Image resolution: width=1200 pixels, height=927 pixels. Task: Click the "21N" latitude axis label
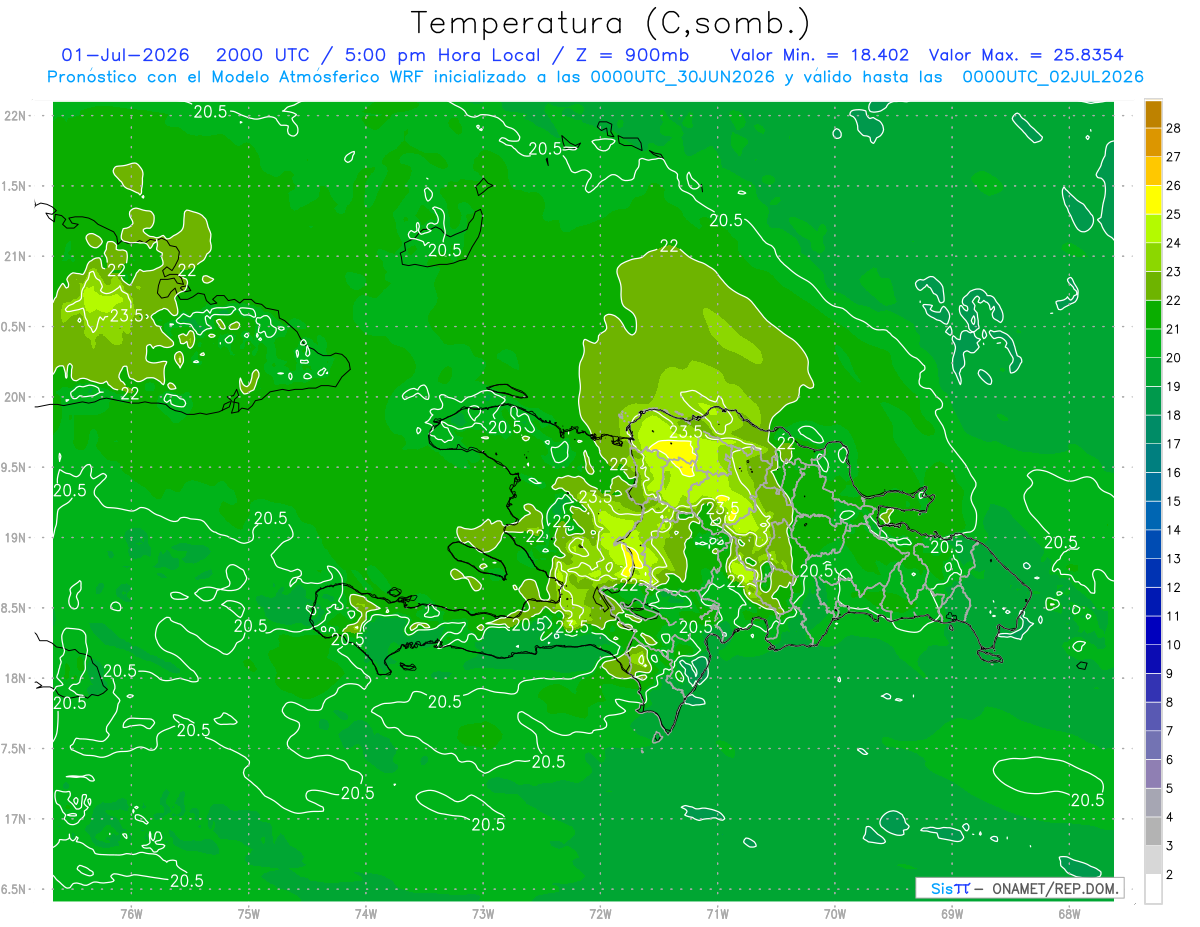(x=15, y=256)
